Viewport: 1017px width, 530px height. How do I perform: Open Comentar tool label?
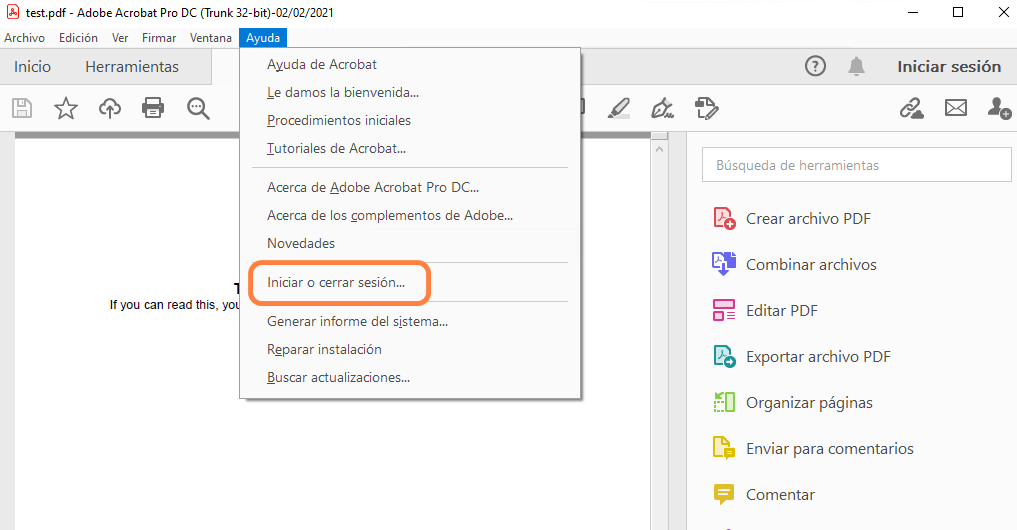(780, 494)
